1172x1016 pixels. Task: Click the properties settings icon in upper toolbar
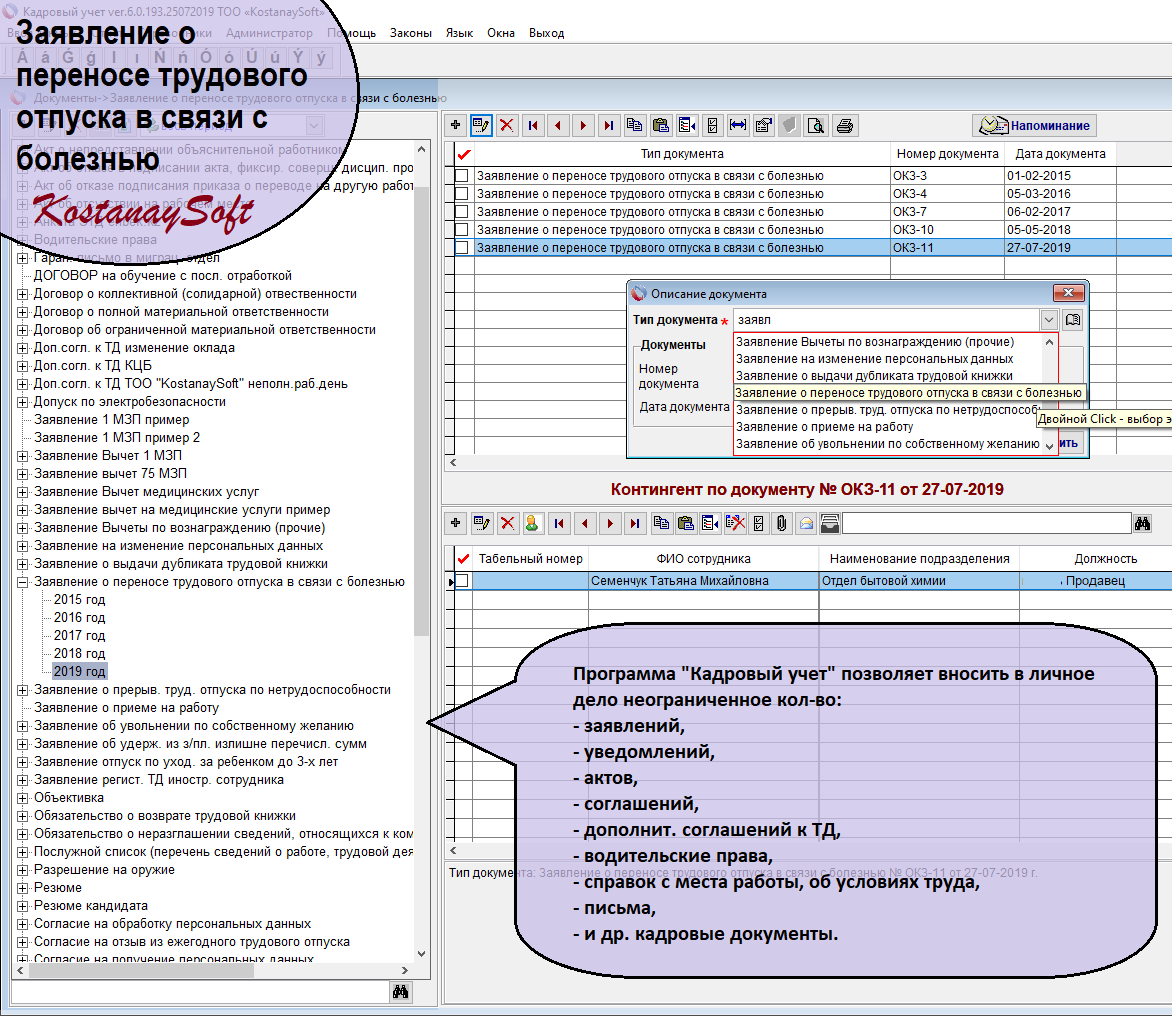pos(763,126)
